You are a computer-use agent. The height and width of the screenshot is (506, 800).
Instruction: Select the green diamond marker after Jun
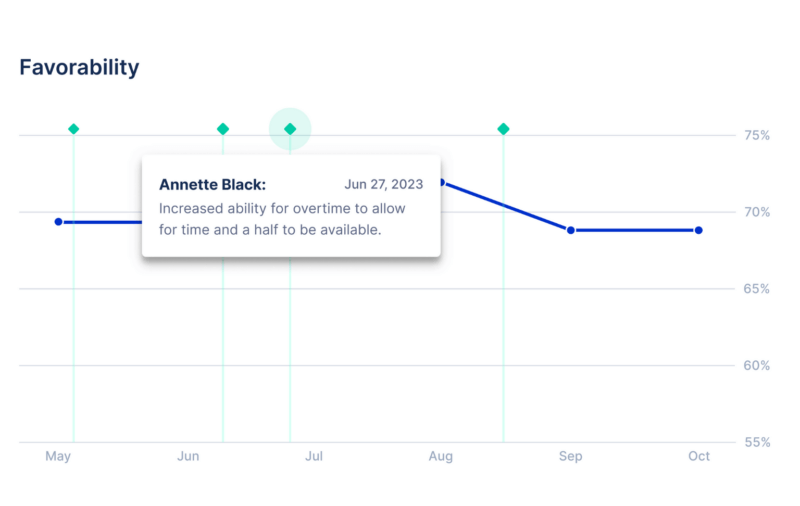pos(223,129)
